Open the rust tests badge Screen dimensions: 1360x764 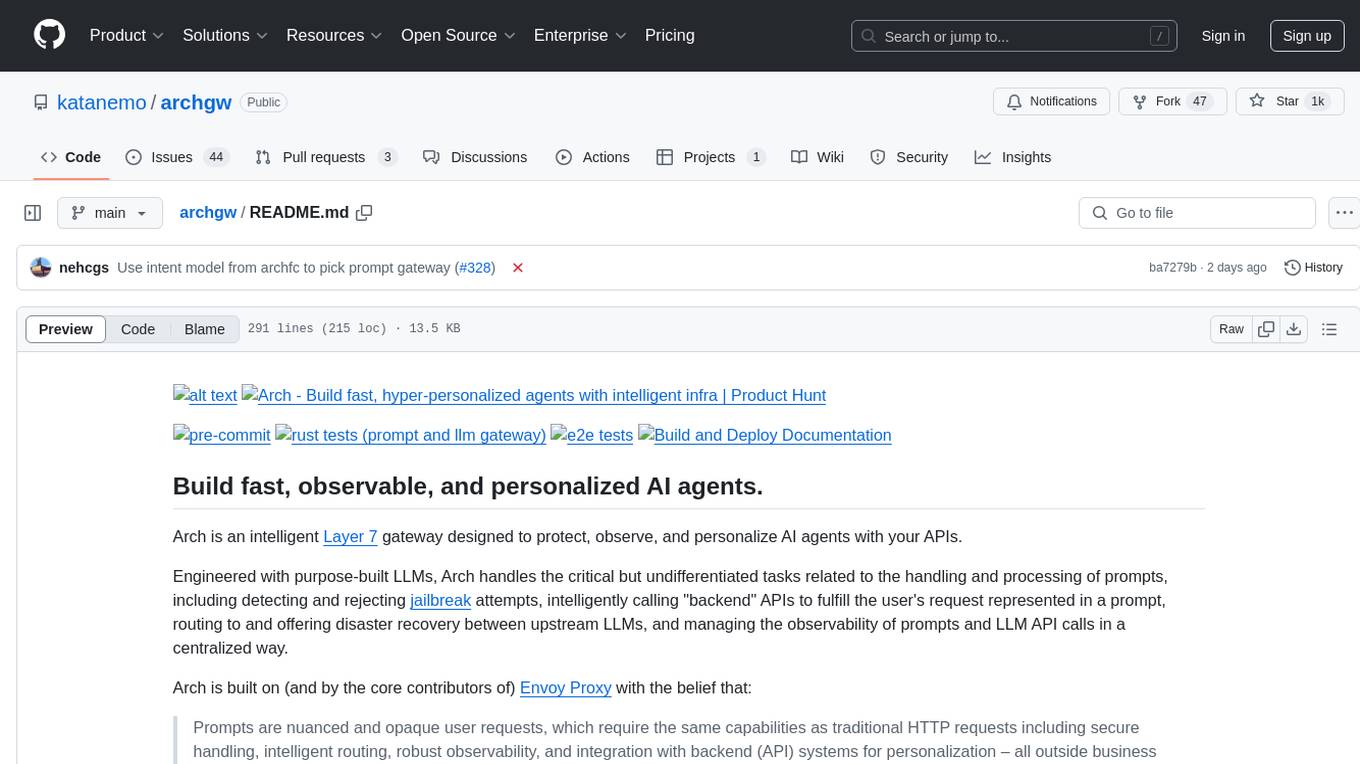pos(411,435)
